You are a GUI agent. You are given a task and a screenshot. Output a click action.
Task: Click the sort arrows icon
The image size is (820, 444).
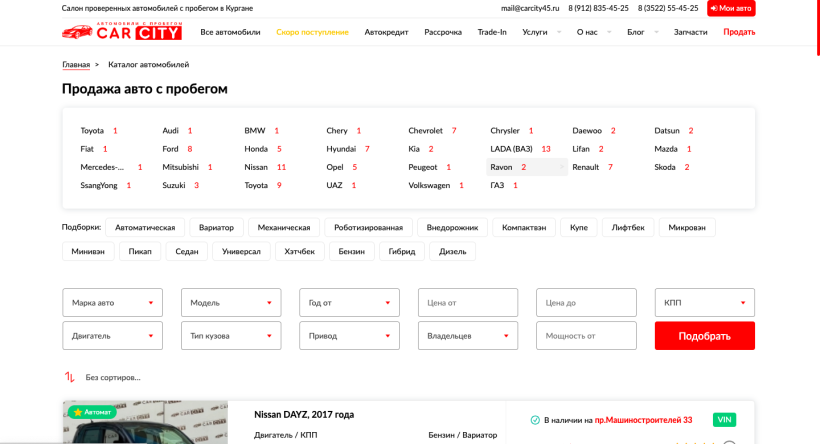(x=70, y=377)
